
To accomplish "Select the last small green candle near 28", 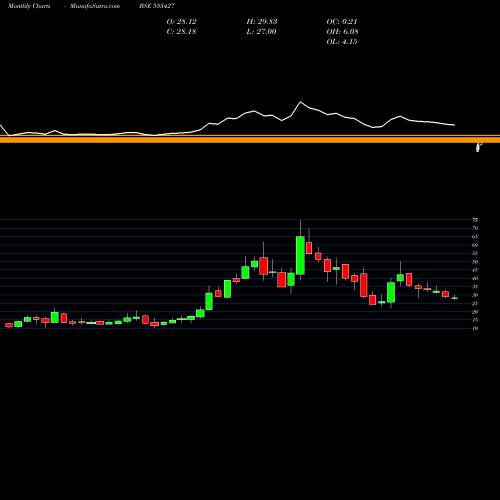I will (455, 298).
